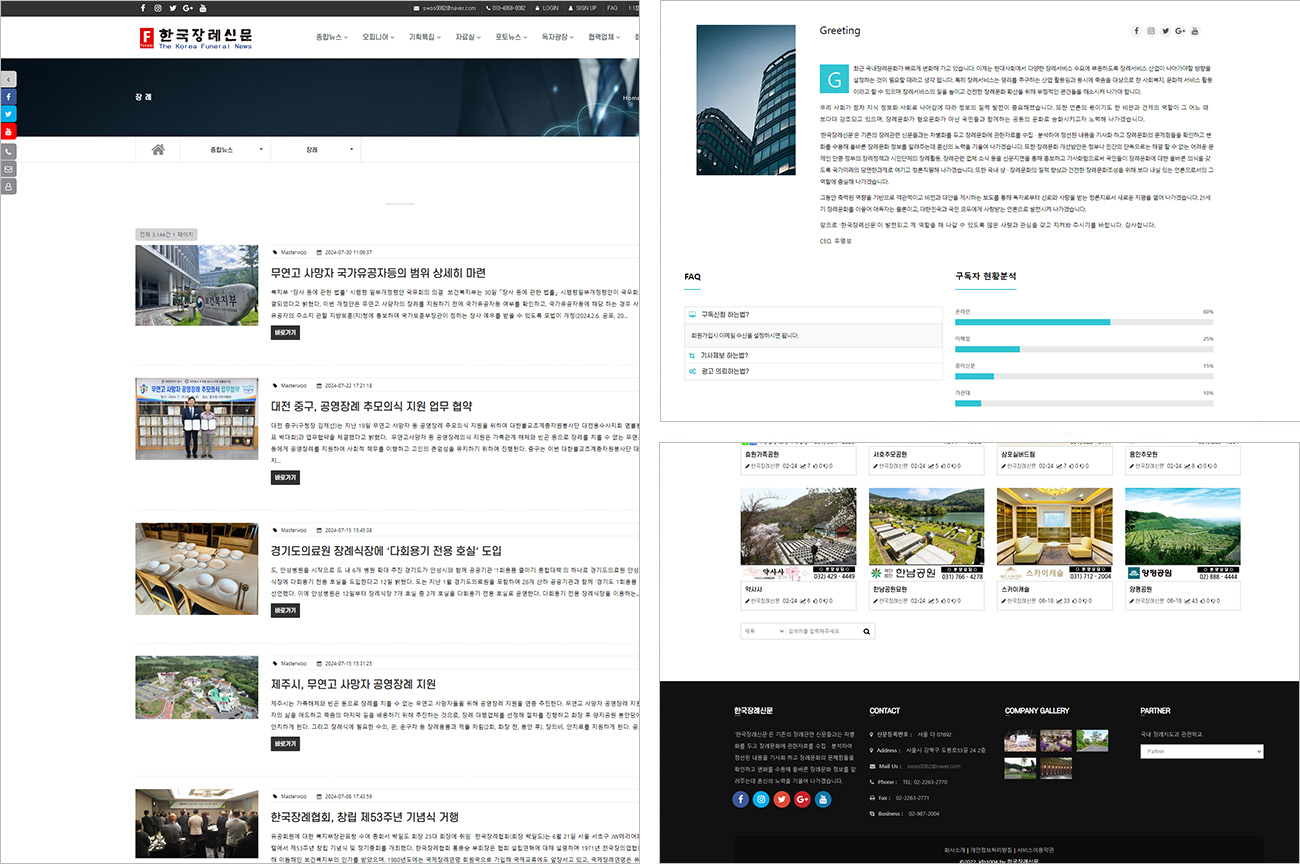
Task: Open the 종합뉴스 main menu
Action: tap(331, 37)
